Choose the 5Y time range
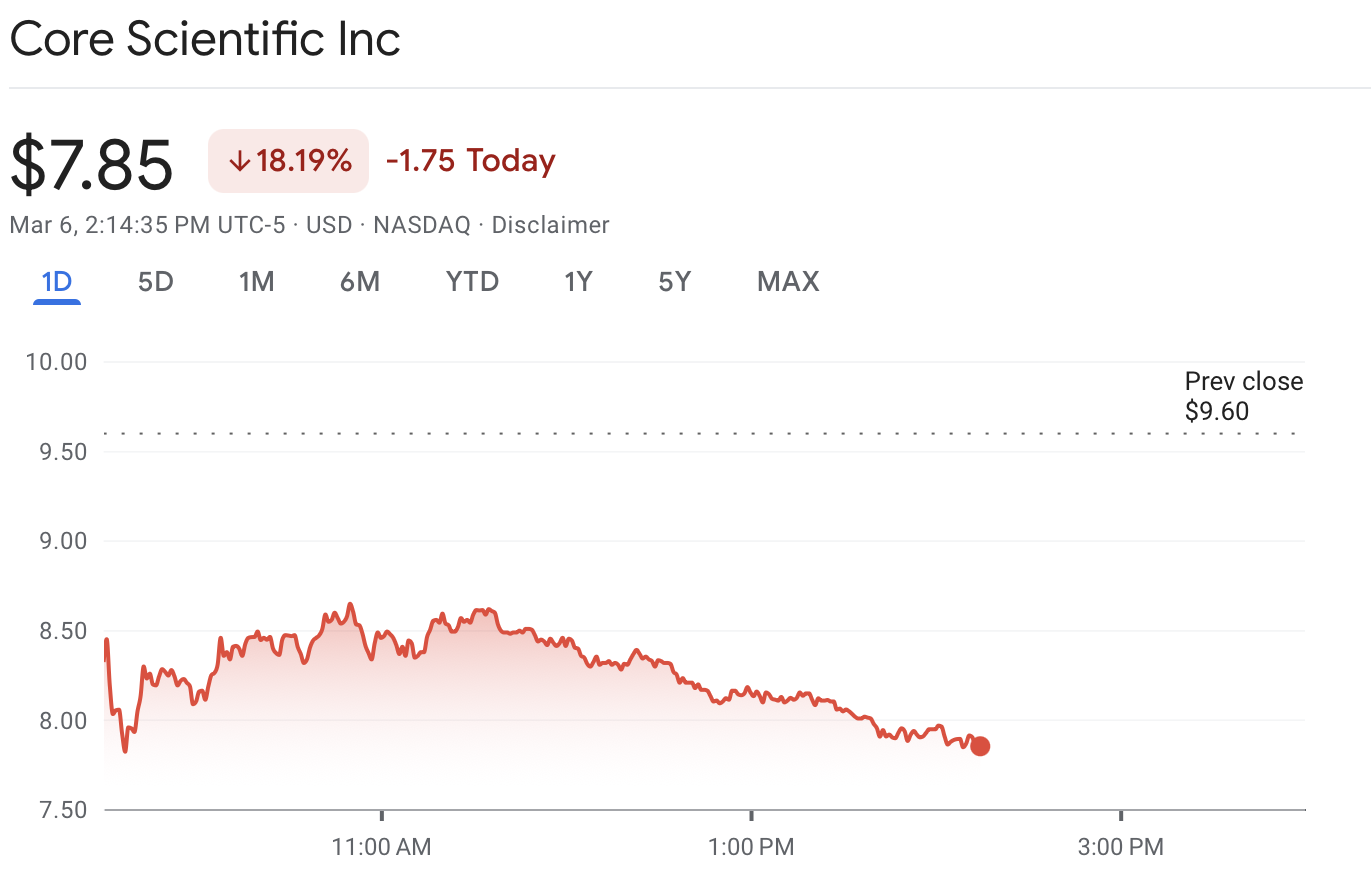This screenshot has width=1371, height=876. [x=675, y=282]
